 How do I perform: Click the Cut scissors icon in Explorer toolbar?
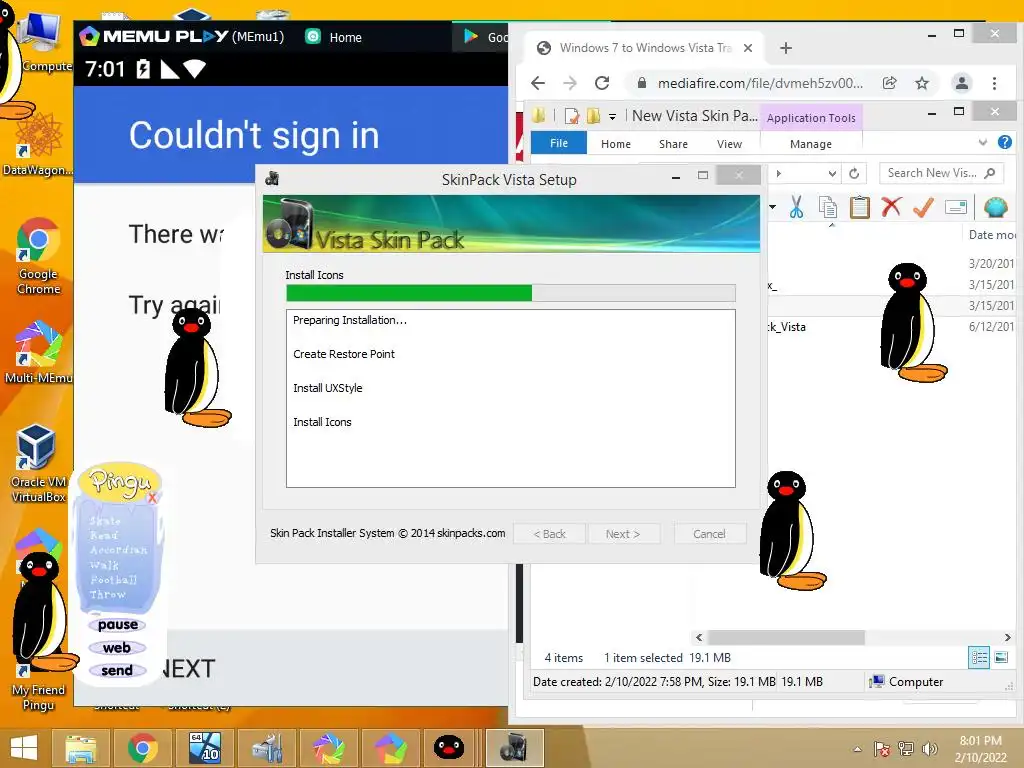pos(796,208)
